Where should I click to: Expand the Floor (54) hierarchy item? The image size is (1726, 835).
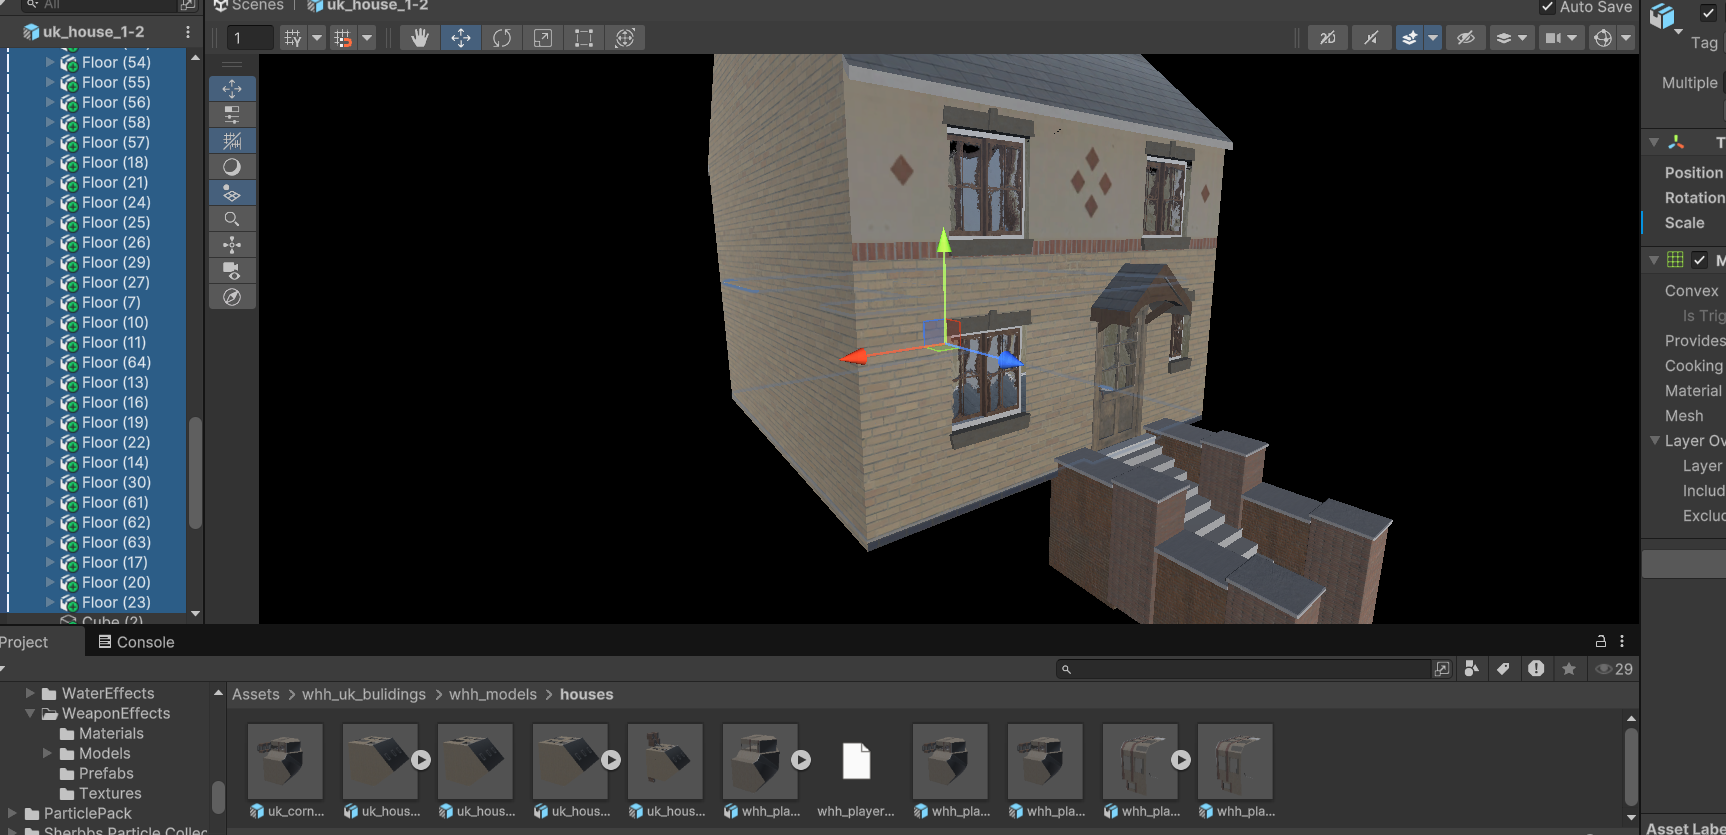50,62
